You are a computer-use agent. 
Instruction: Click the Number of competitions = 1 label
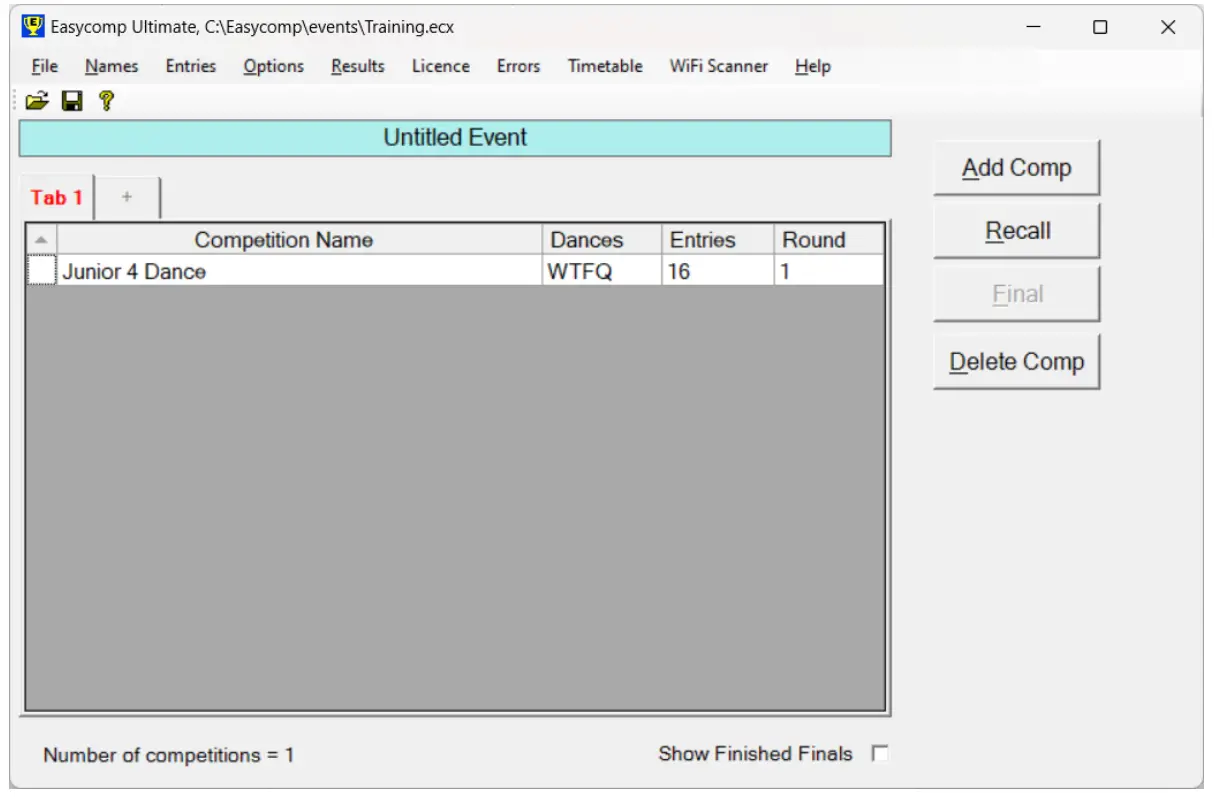tap(168, 755)
